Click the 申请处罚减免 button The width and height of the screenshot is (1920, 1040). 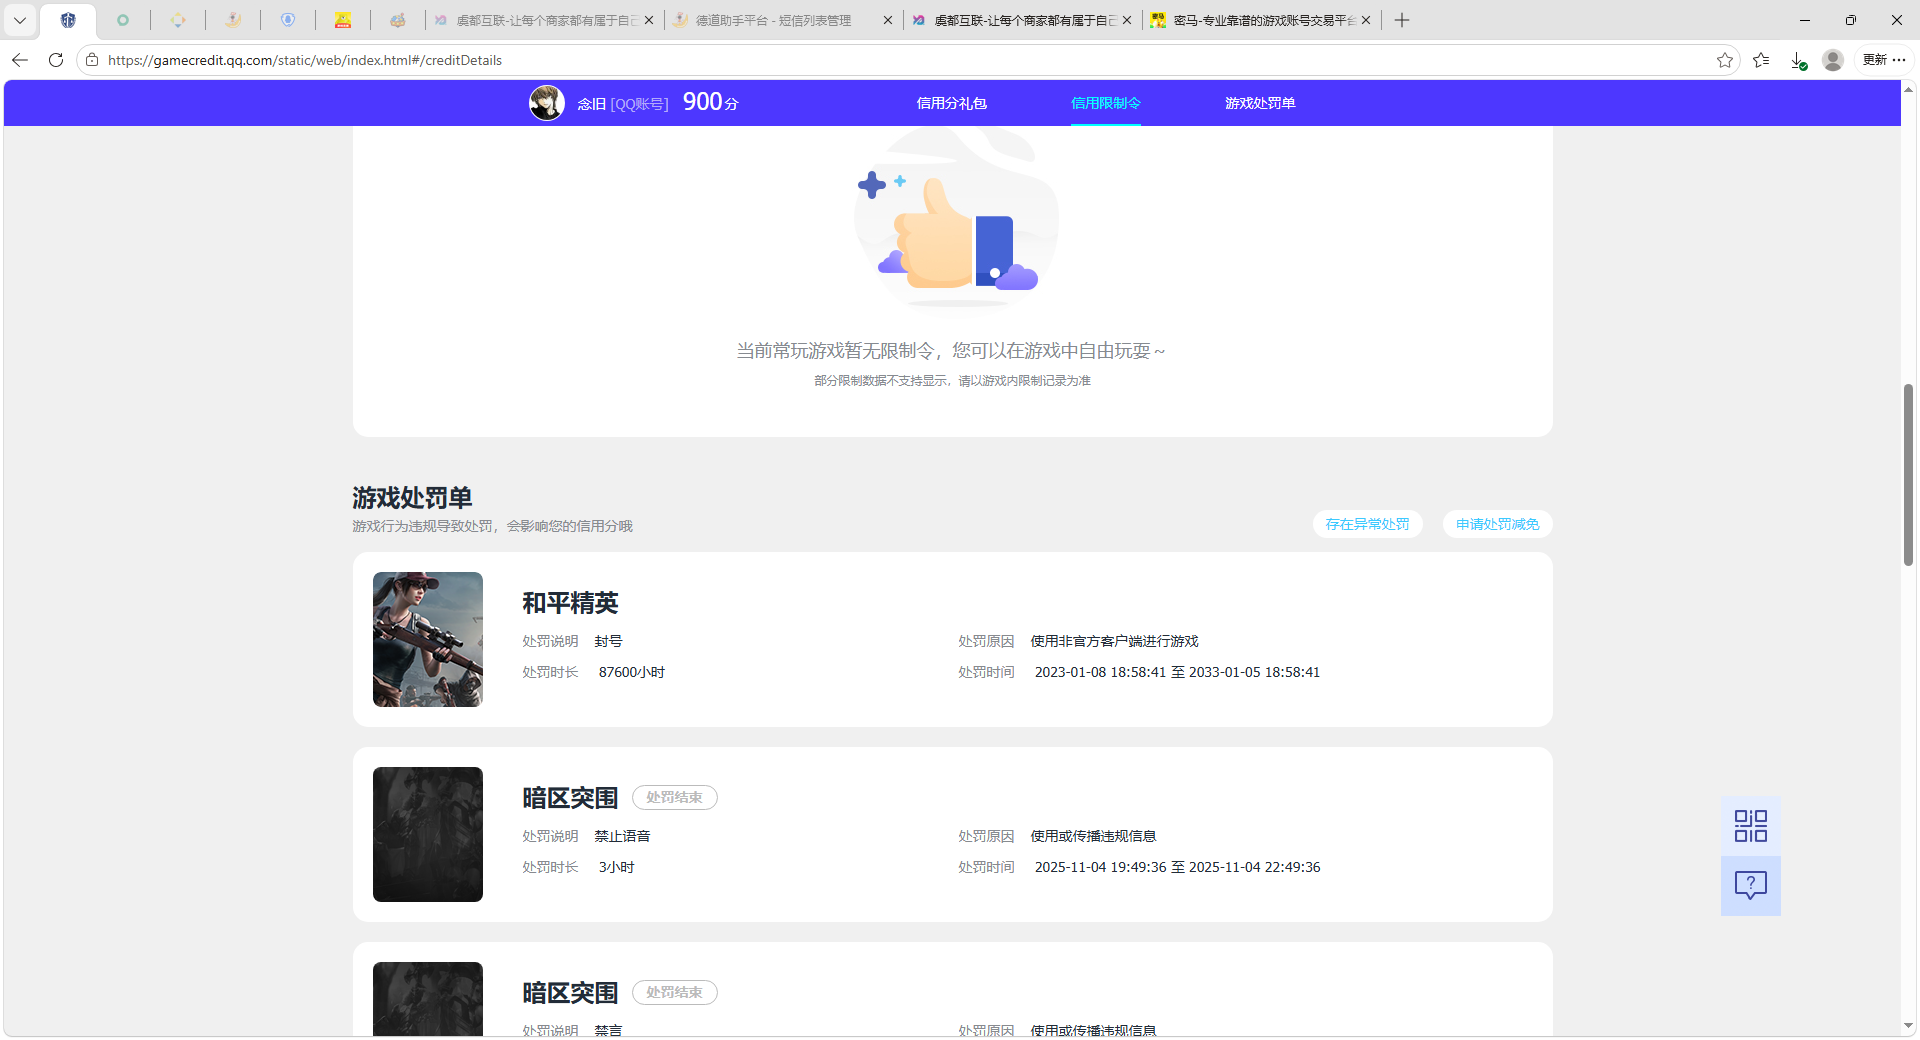(x=1497, y=524)
